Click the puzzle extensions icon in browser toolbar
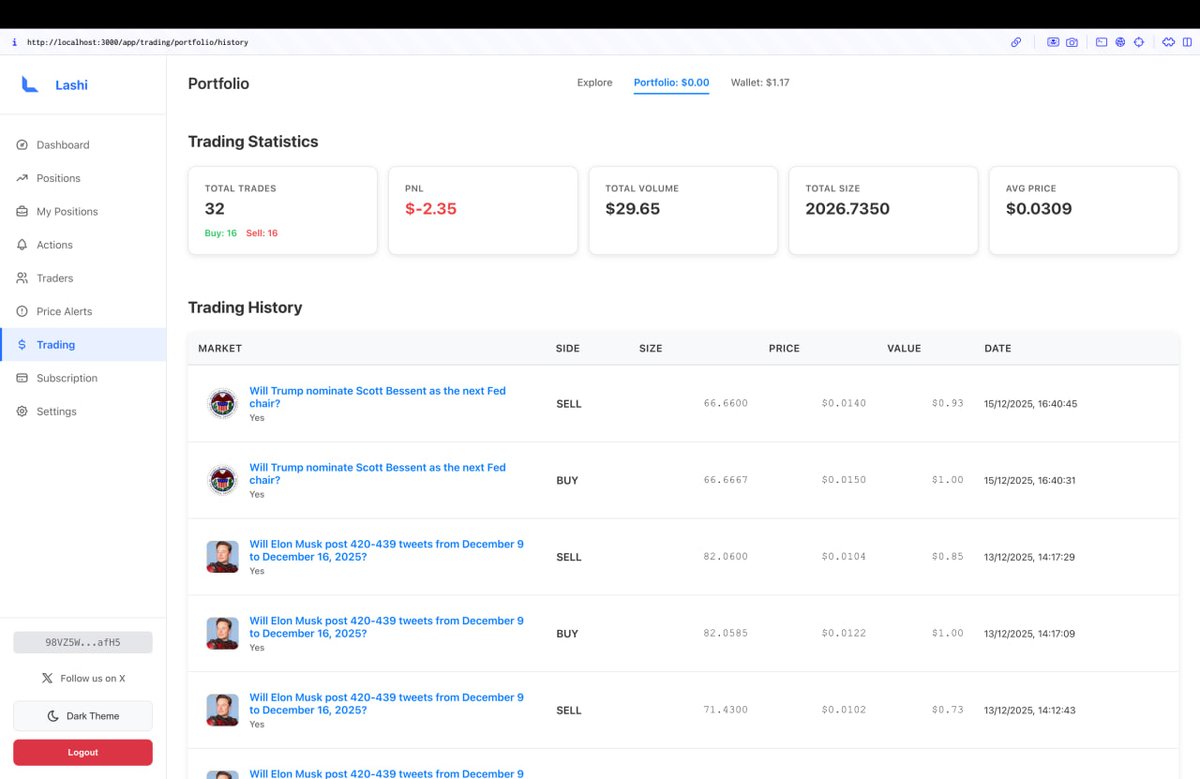The image size is (1200, 779). (x=1168, y=42)
